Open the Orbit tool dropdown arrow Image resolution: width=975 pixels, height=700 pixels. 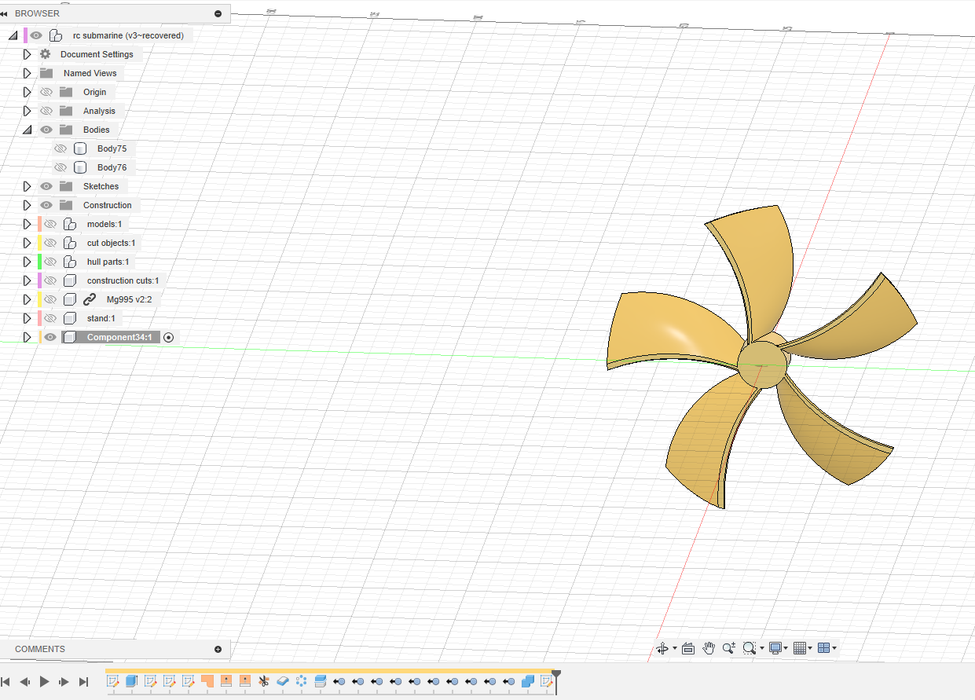pos(675,648)
